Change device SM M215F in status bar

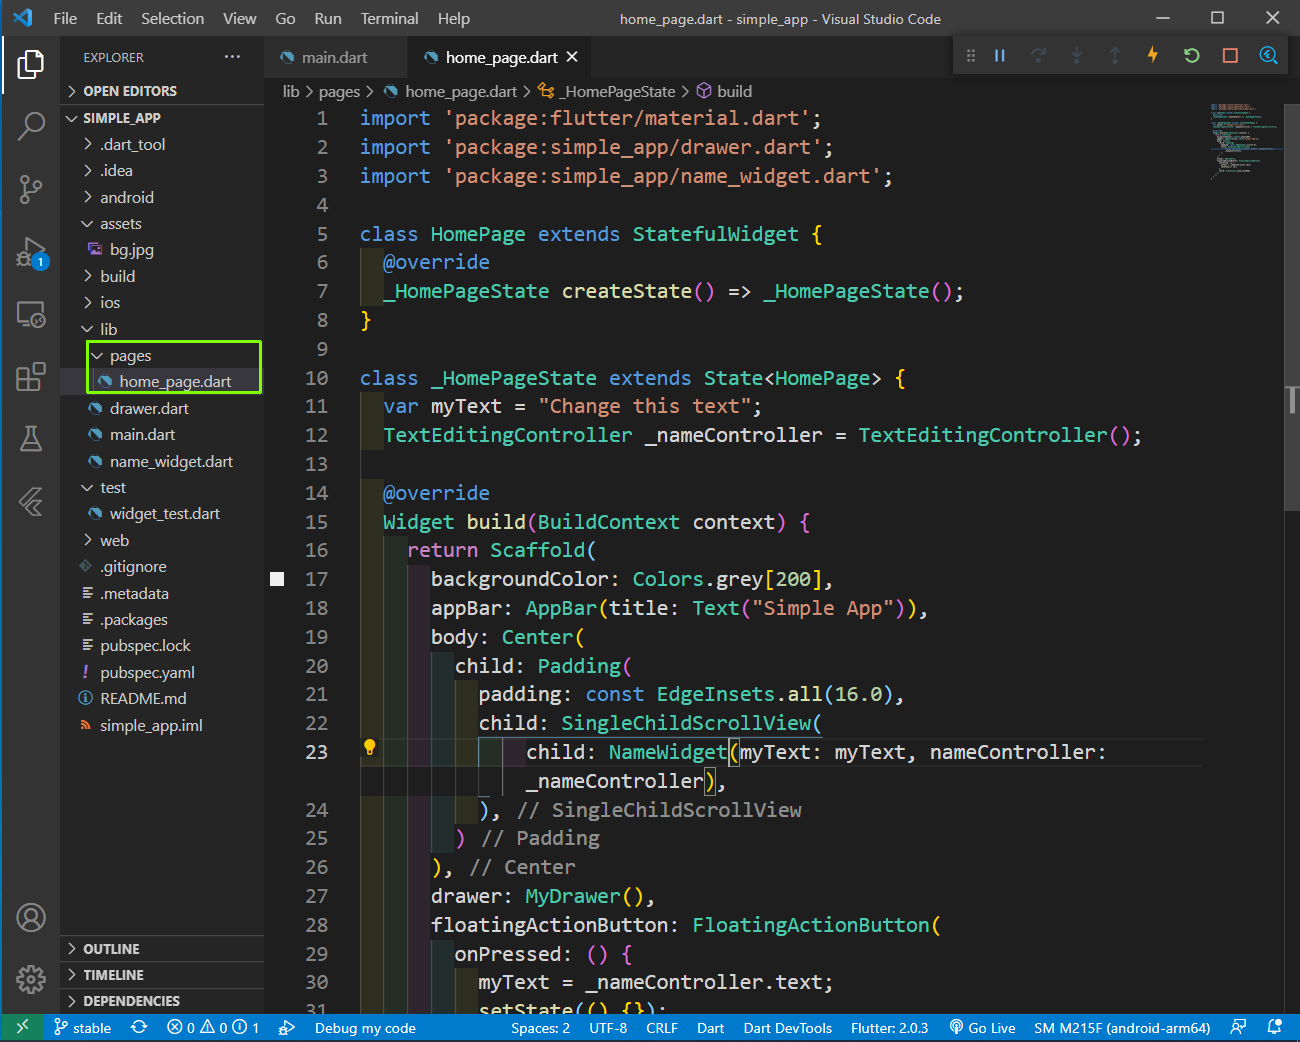tap(1122, 1028)
